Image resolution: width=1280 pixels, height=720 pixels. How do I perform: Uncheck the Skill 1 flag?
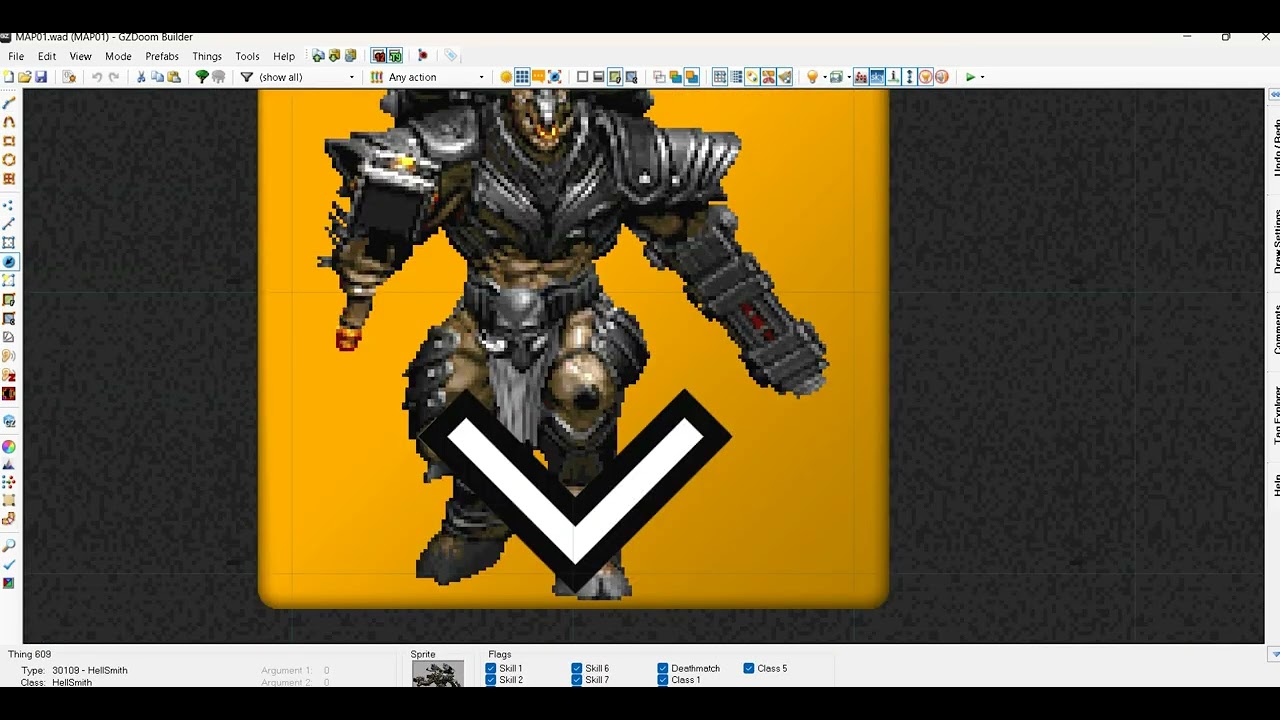pyautogui.click(x=491, y=668)
